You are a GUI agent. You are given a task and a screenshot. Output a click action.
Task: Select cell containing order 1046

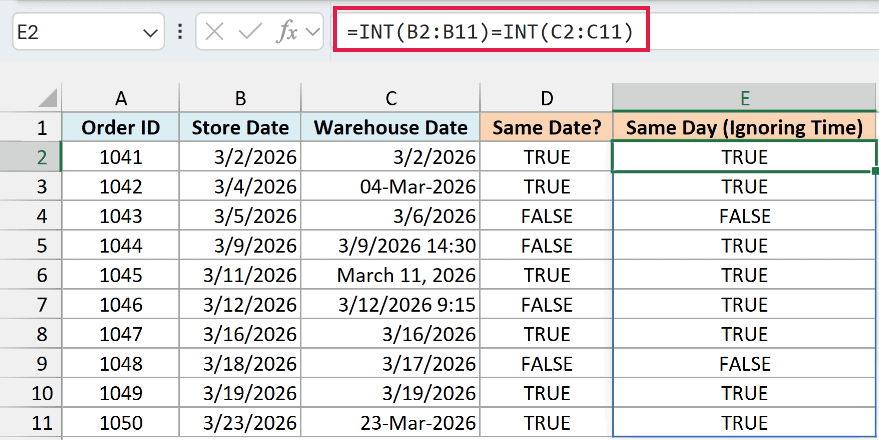tap(121, 305)
